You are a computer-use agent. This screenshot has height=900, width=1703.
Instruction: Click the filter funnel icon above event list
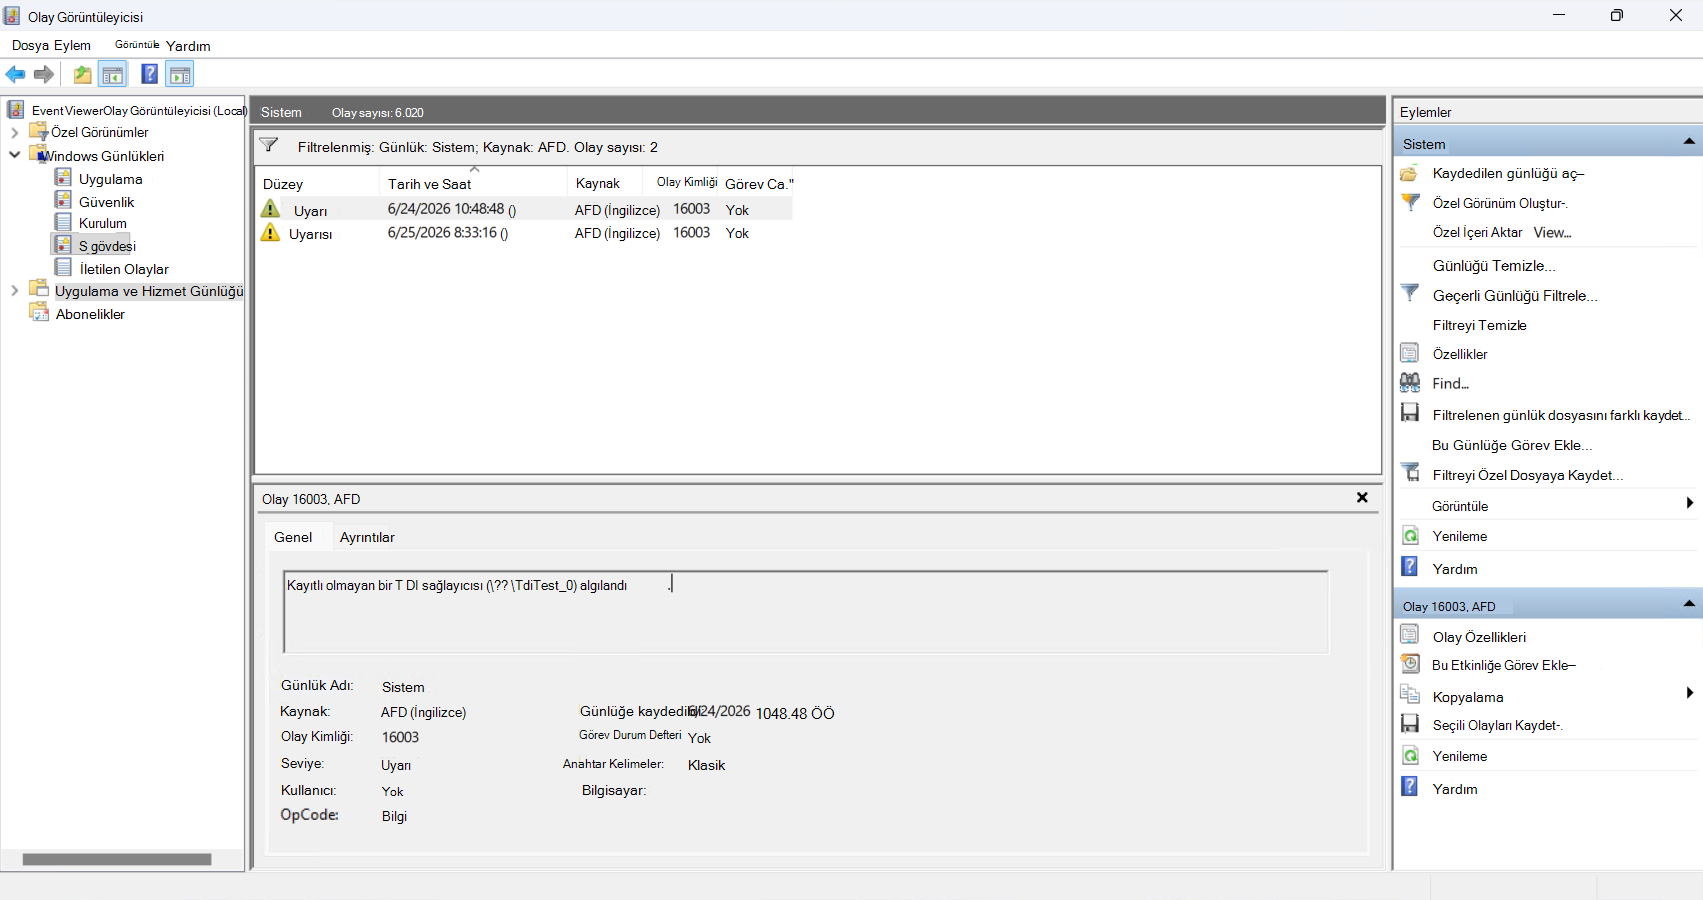click(x=269, y=145)
